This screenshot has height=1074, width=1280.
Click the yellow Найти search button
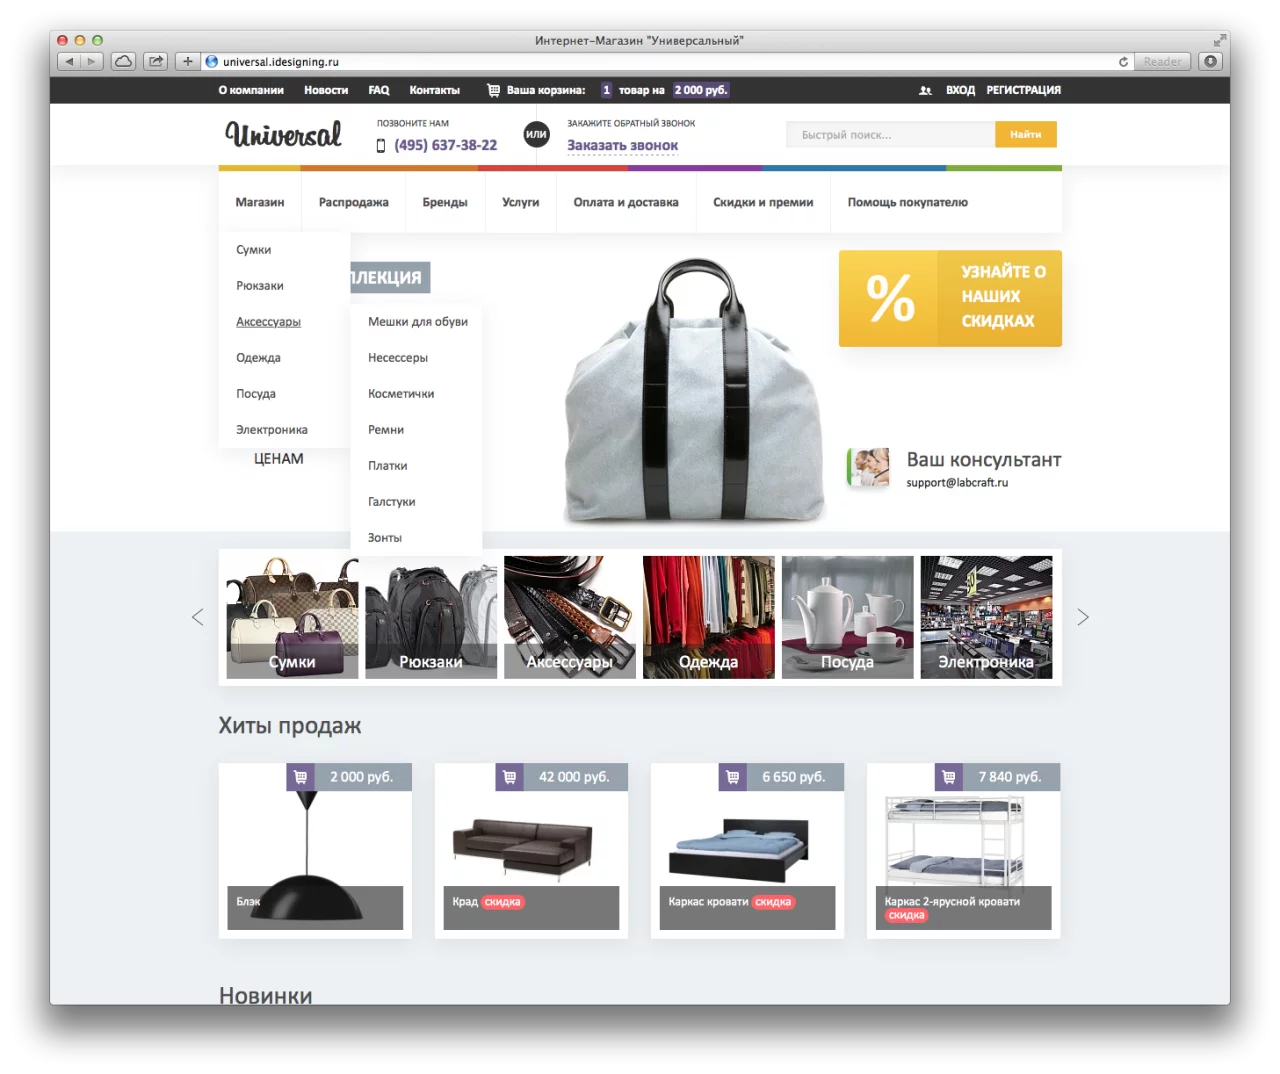1025,134
